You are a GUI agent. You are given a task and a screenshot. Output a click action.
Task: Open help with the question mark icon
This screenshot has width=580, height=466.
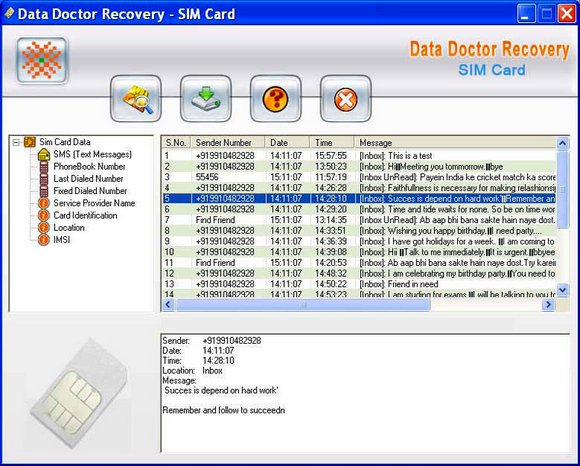coord(276,99)
